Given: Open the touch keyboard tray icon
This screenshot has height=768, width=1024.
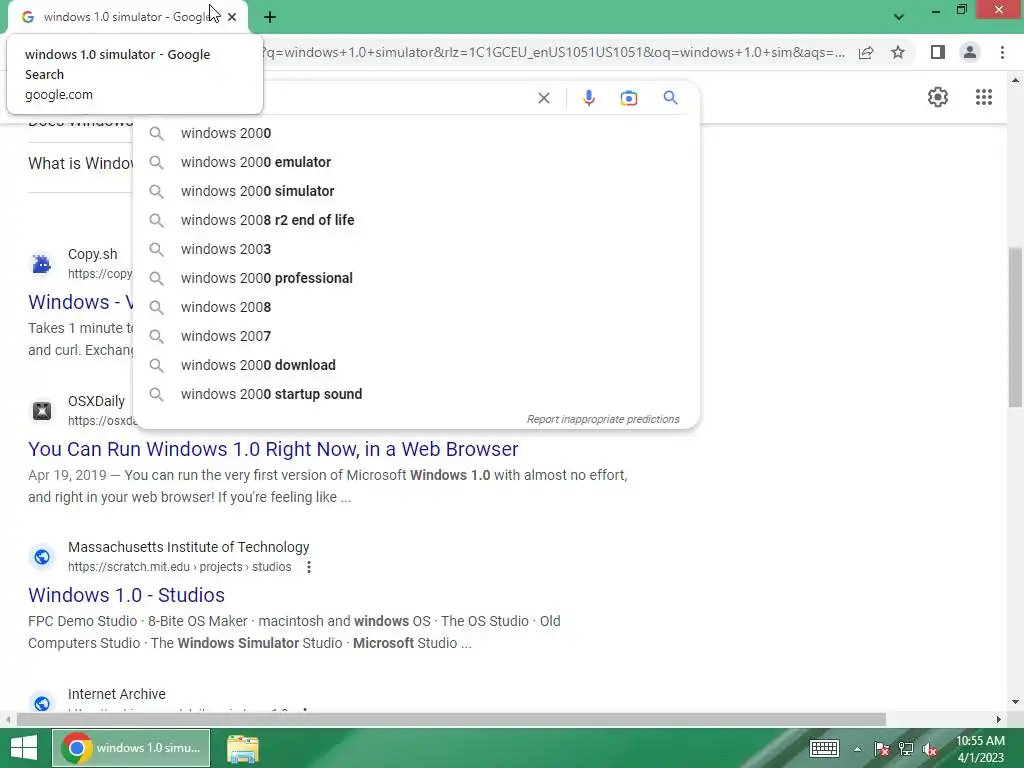Looking at the screenshot, I should [x=824, y=748].
